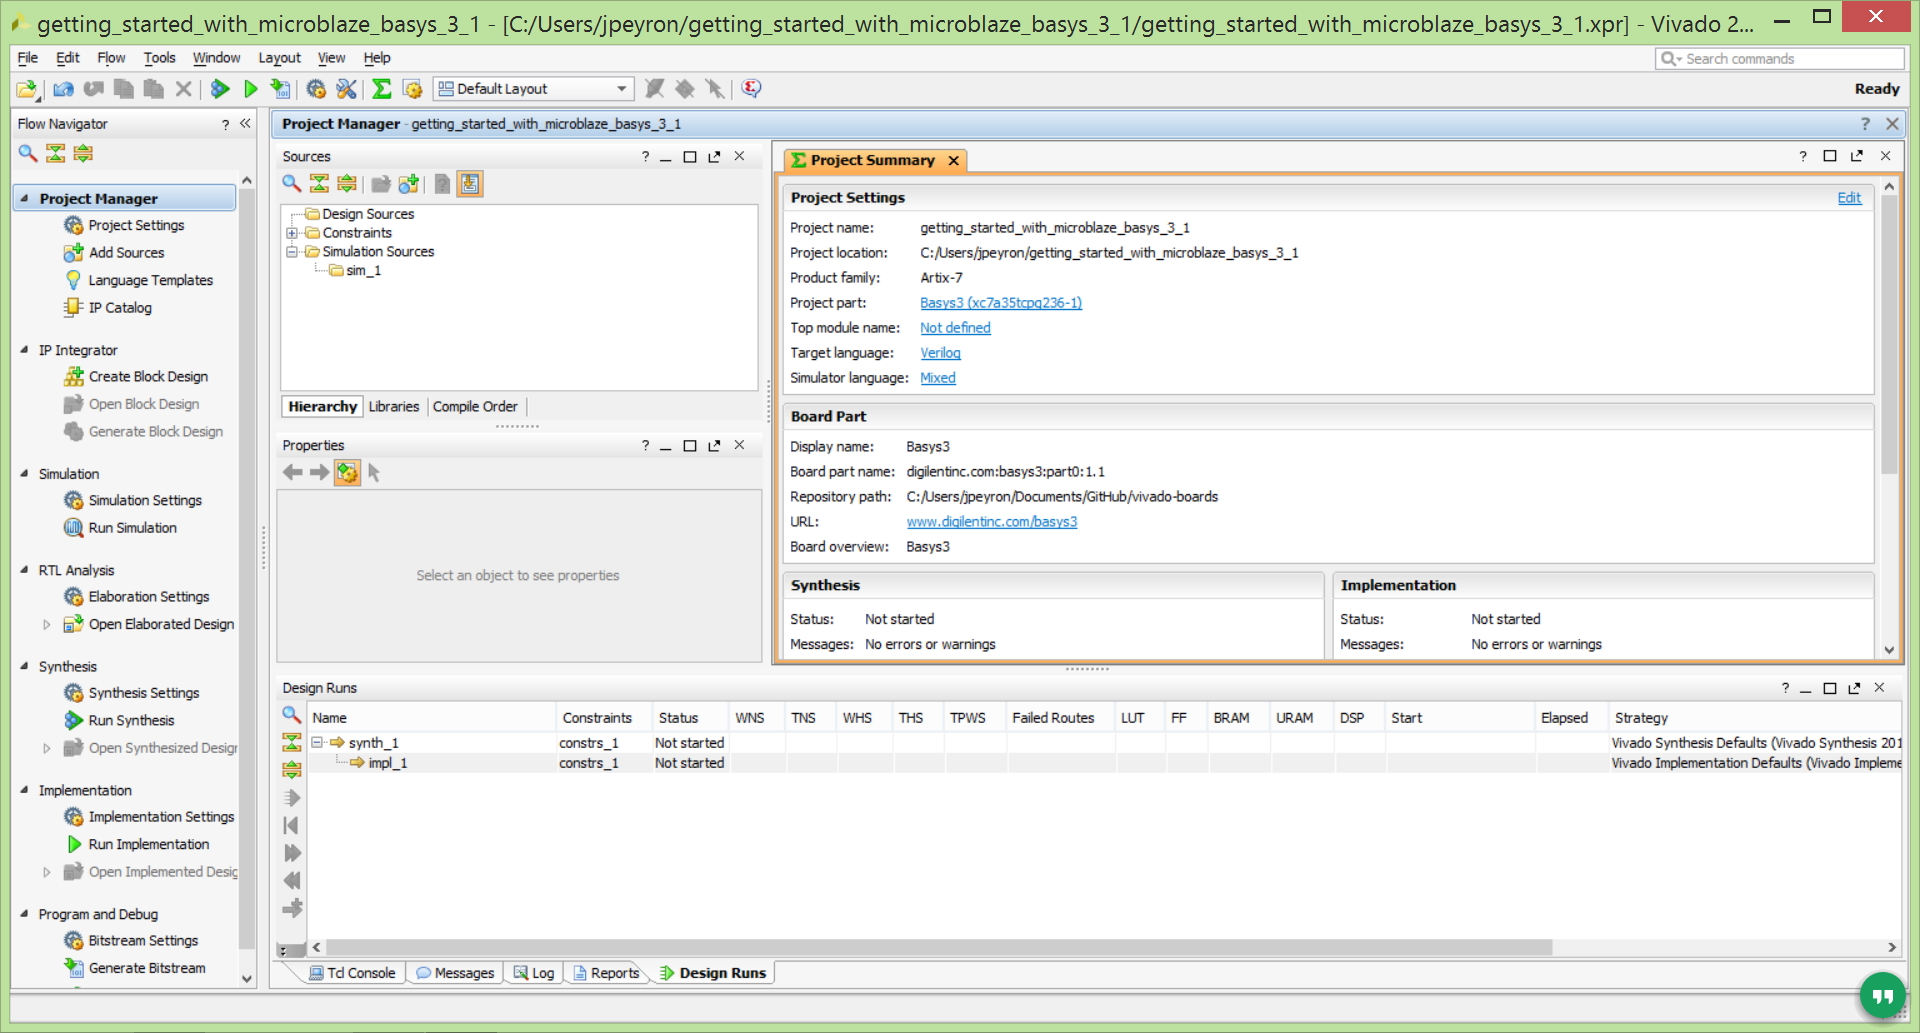Search in the Flow Navigator
Image resolution: width=1920 pixels, height=1033 pixels.
click(28, 153)
